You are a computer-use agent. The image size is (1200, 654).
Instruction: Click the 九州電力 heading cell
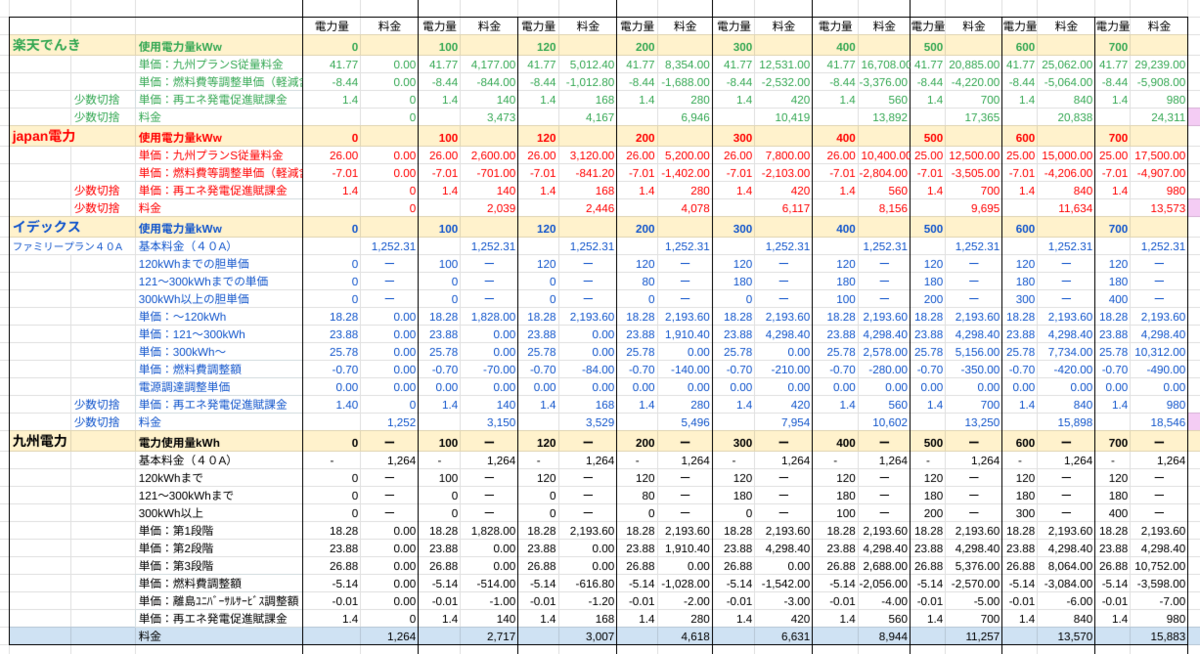(x=39, y=440)
